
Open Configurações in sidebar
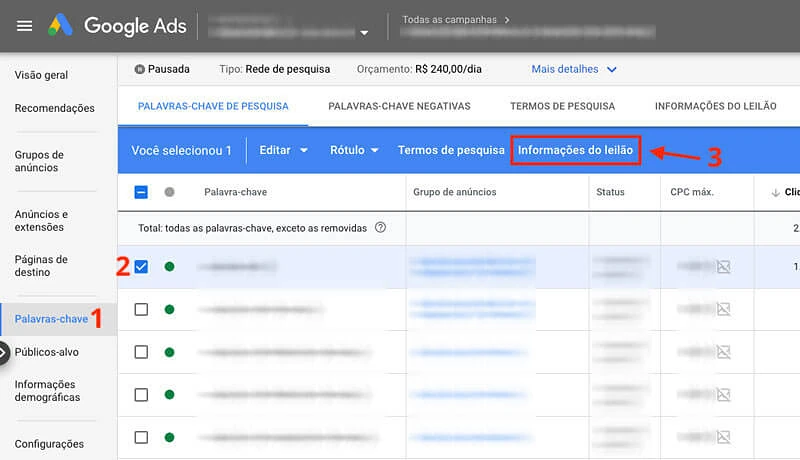49,444
